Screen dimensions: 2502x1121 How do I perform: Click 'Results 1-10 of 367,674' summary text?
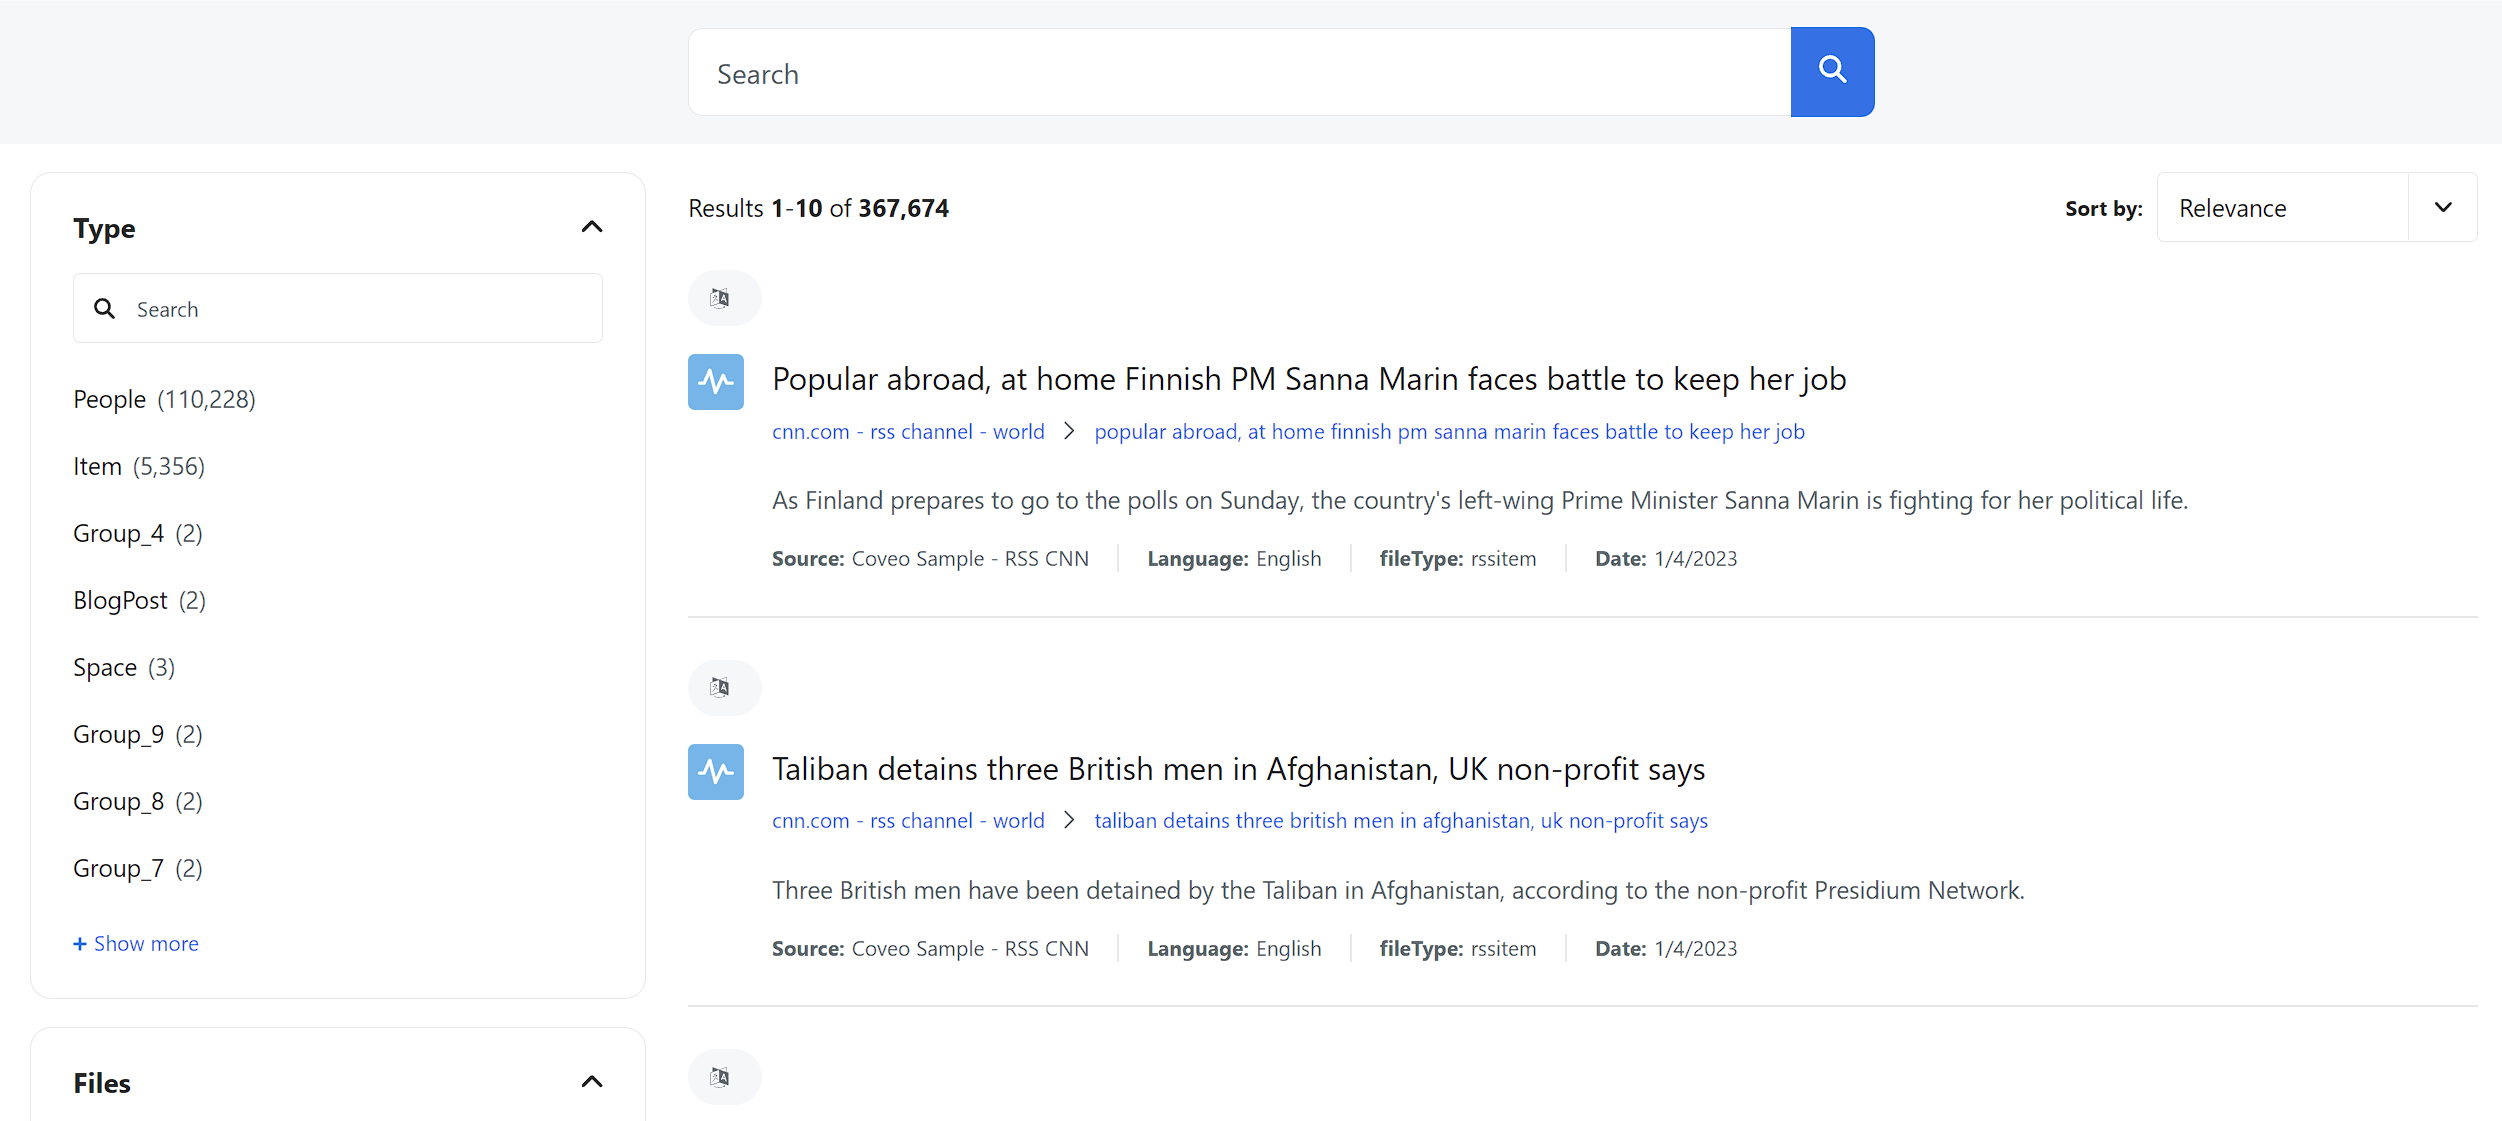[x=819, y=208]
